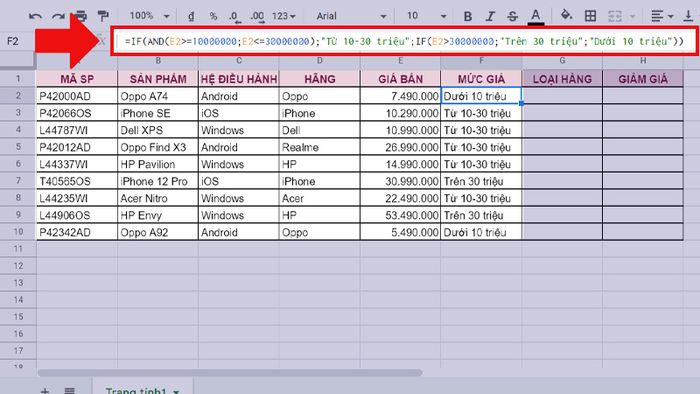Open the text color picker

point(536,16)
